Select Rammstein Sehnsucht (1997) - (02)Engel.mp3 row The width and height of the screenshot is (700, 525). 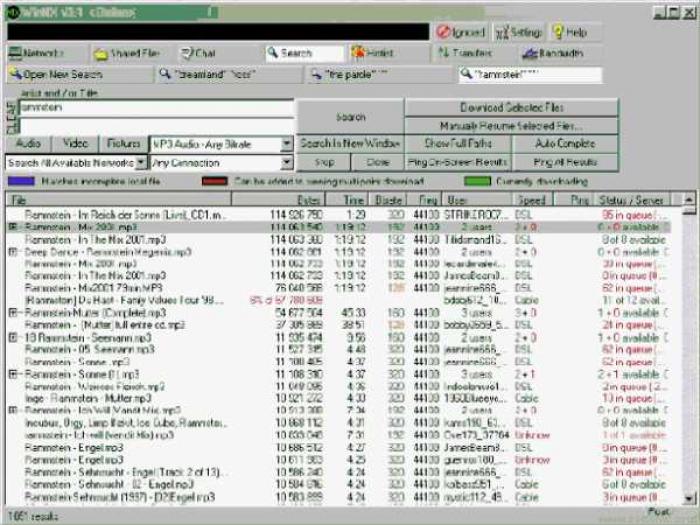pyautogui.click(x=339, y=496)
